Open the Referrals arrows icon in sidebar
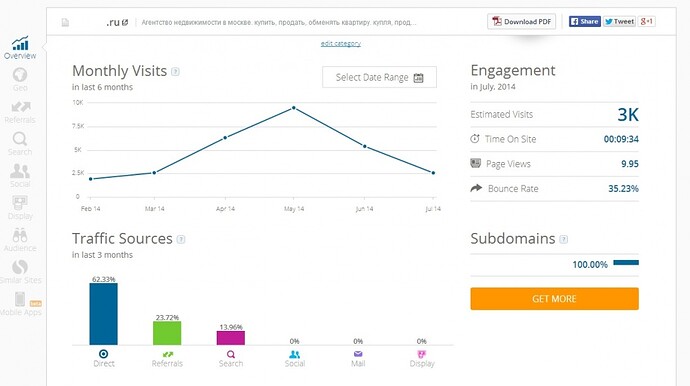The height and width of the screenshot is (386, 690). point(21,107)
